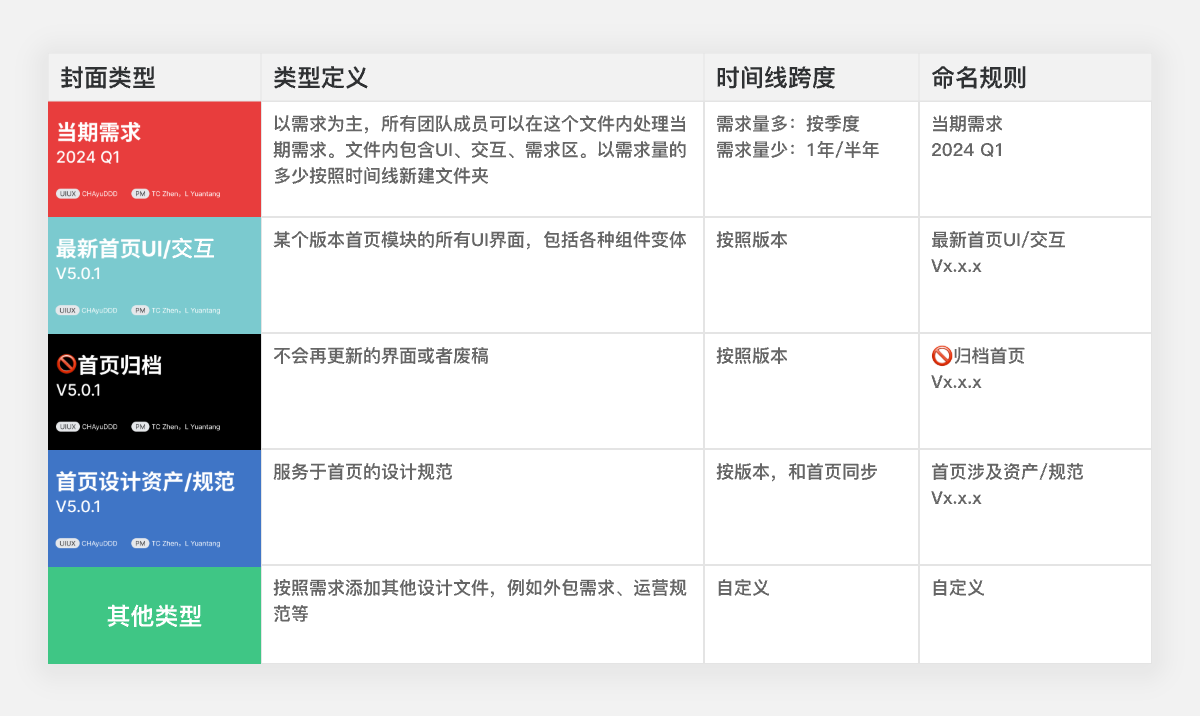
Task: Click the blue 首页设计资产/规范 cover
Action: pyautogui.click(x=154, y=508)
